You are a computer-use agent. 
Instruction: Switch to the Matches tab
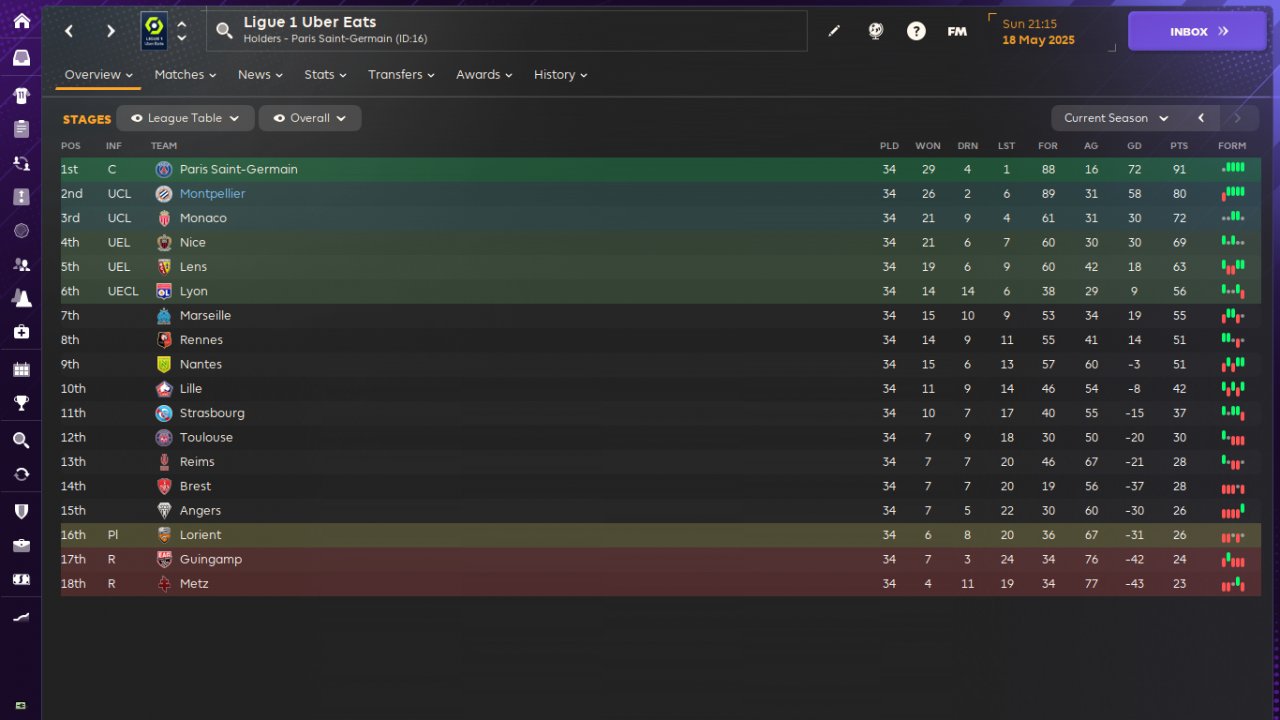pyautogui.click(x=185, y=74)
